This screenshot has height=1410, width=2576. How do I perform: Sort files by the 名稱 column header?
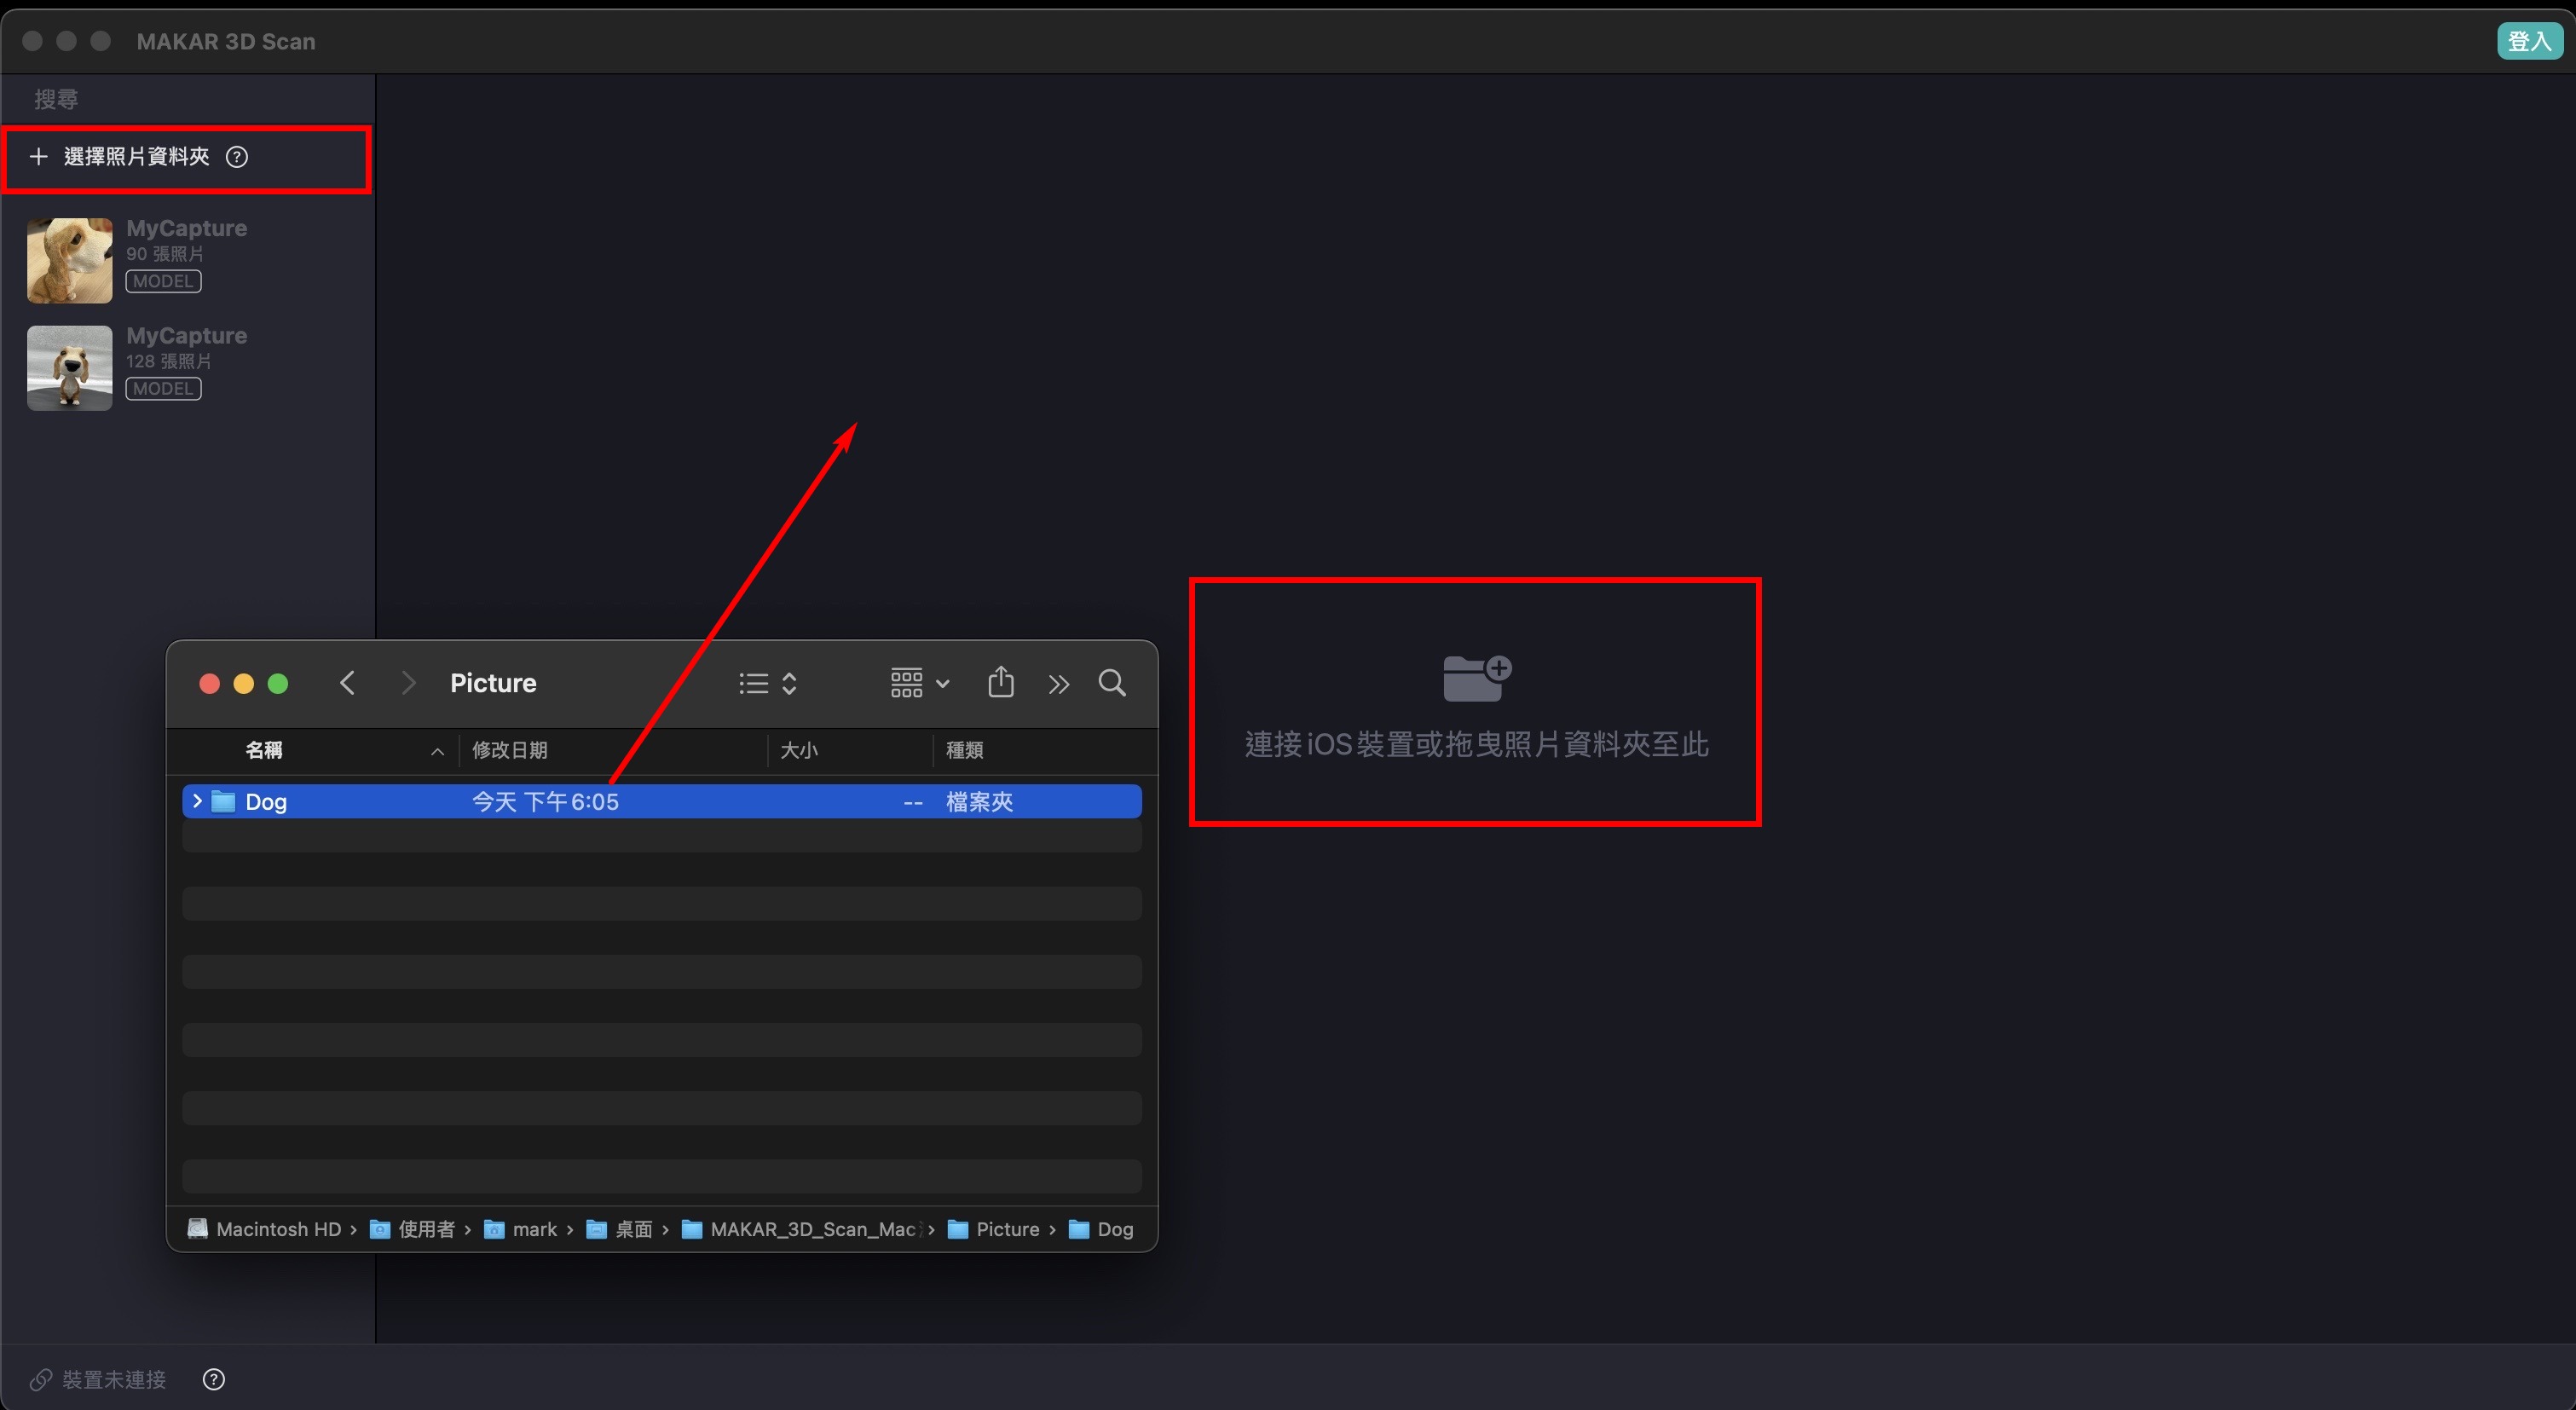(x=264, y=750)
